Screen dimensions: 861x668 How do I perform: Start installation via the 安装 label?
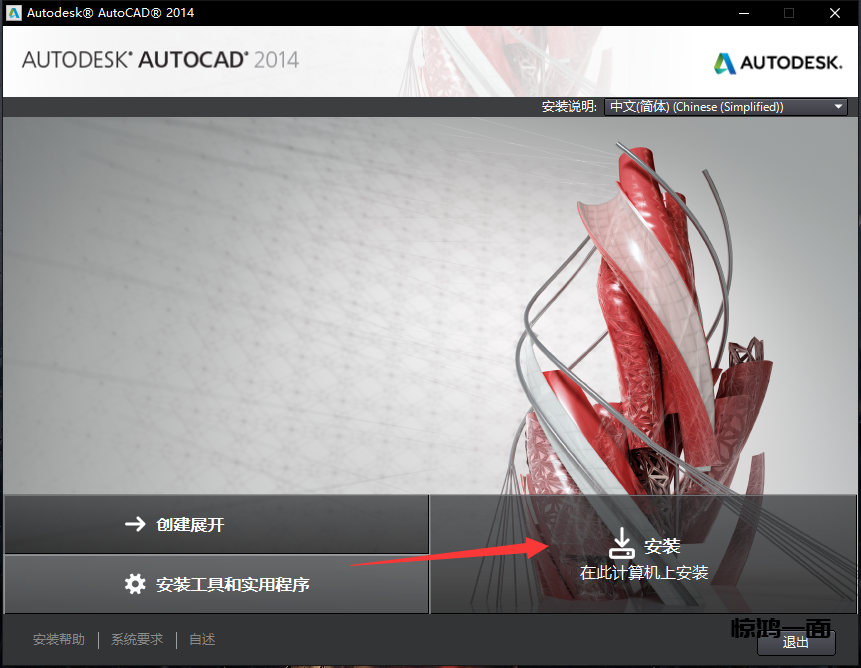[662, 546]
